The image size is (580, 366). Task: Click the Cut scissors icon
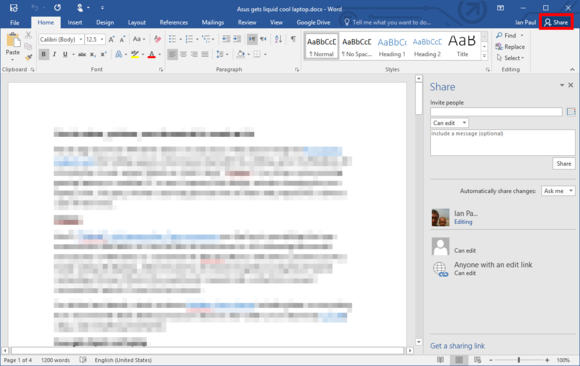tap(28, 35)
